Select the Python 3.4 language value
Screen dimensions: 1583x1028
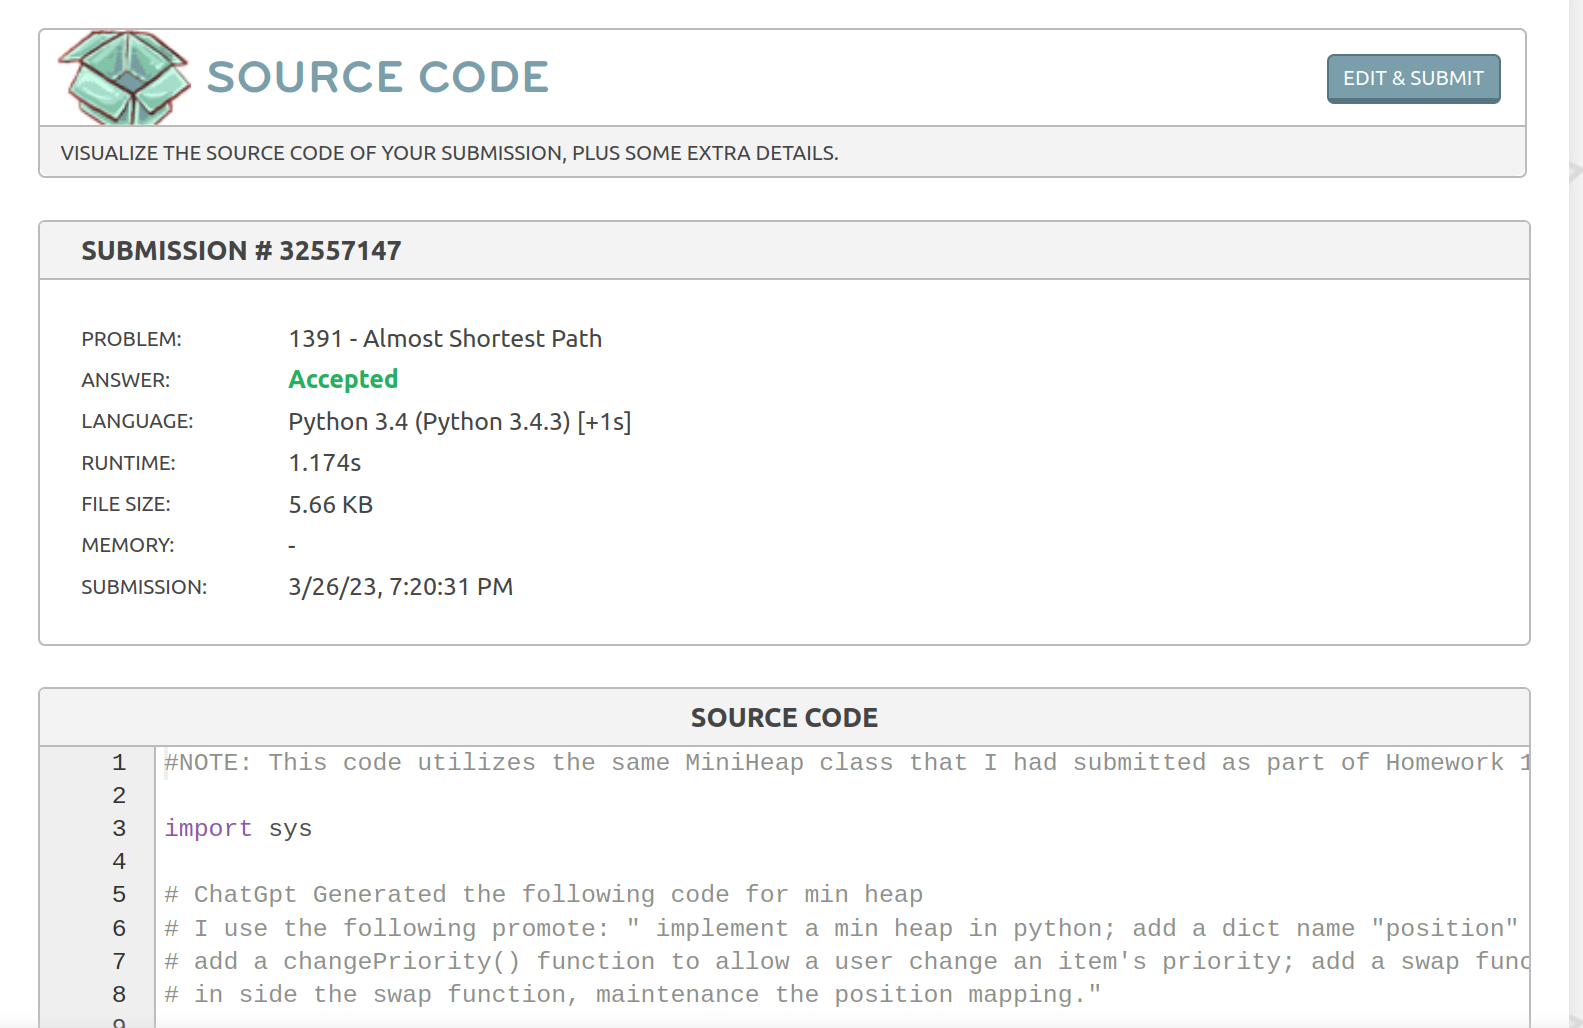coord(459,422)
